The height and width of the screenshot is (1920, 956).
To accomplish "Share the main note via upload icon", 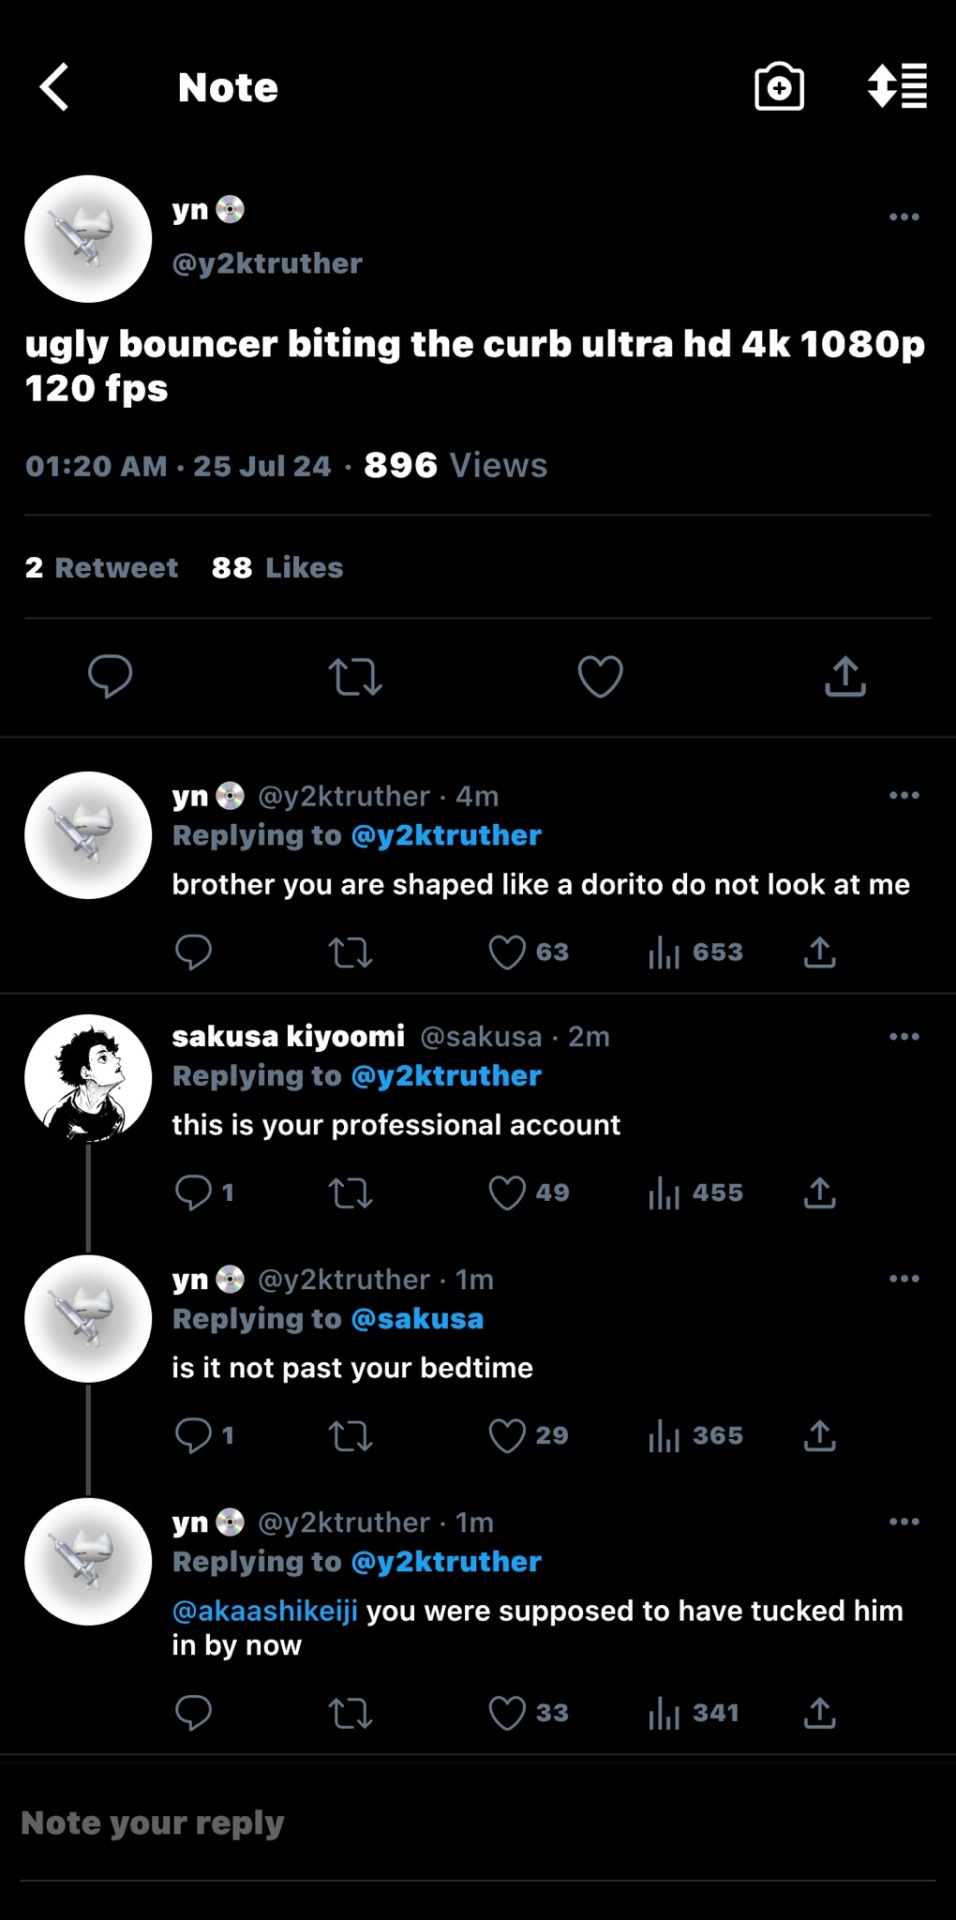I will [x=845, y=676].
